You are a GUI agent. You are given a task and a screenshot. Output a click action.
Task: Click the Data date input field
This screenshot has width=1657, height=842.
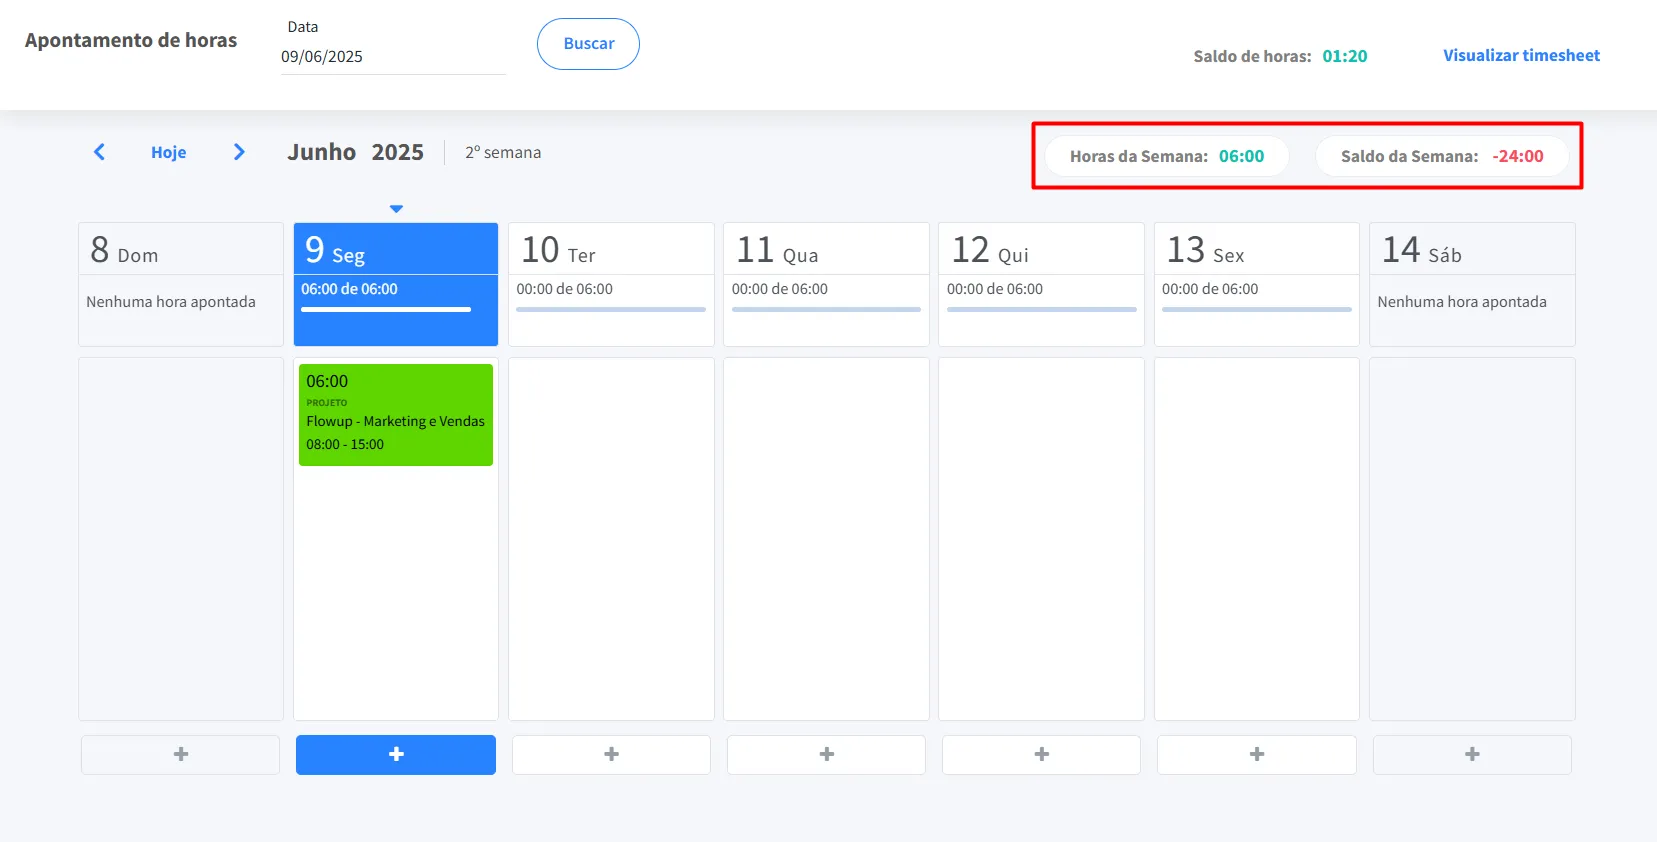[392, 57]
